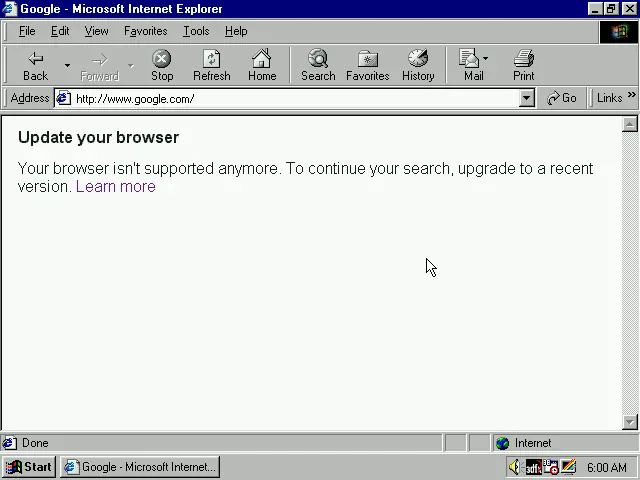Go back with the Back arrow button
The image size is (640, 480).
pyautogui.click(x=35, y=65)
